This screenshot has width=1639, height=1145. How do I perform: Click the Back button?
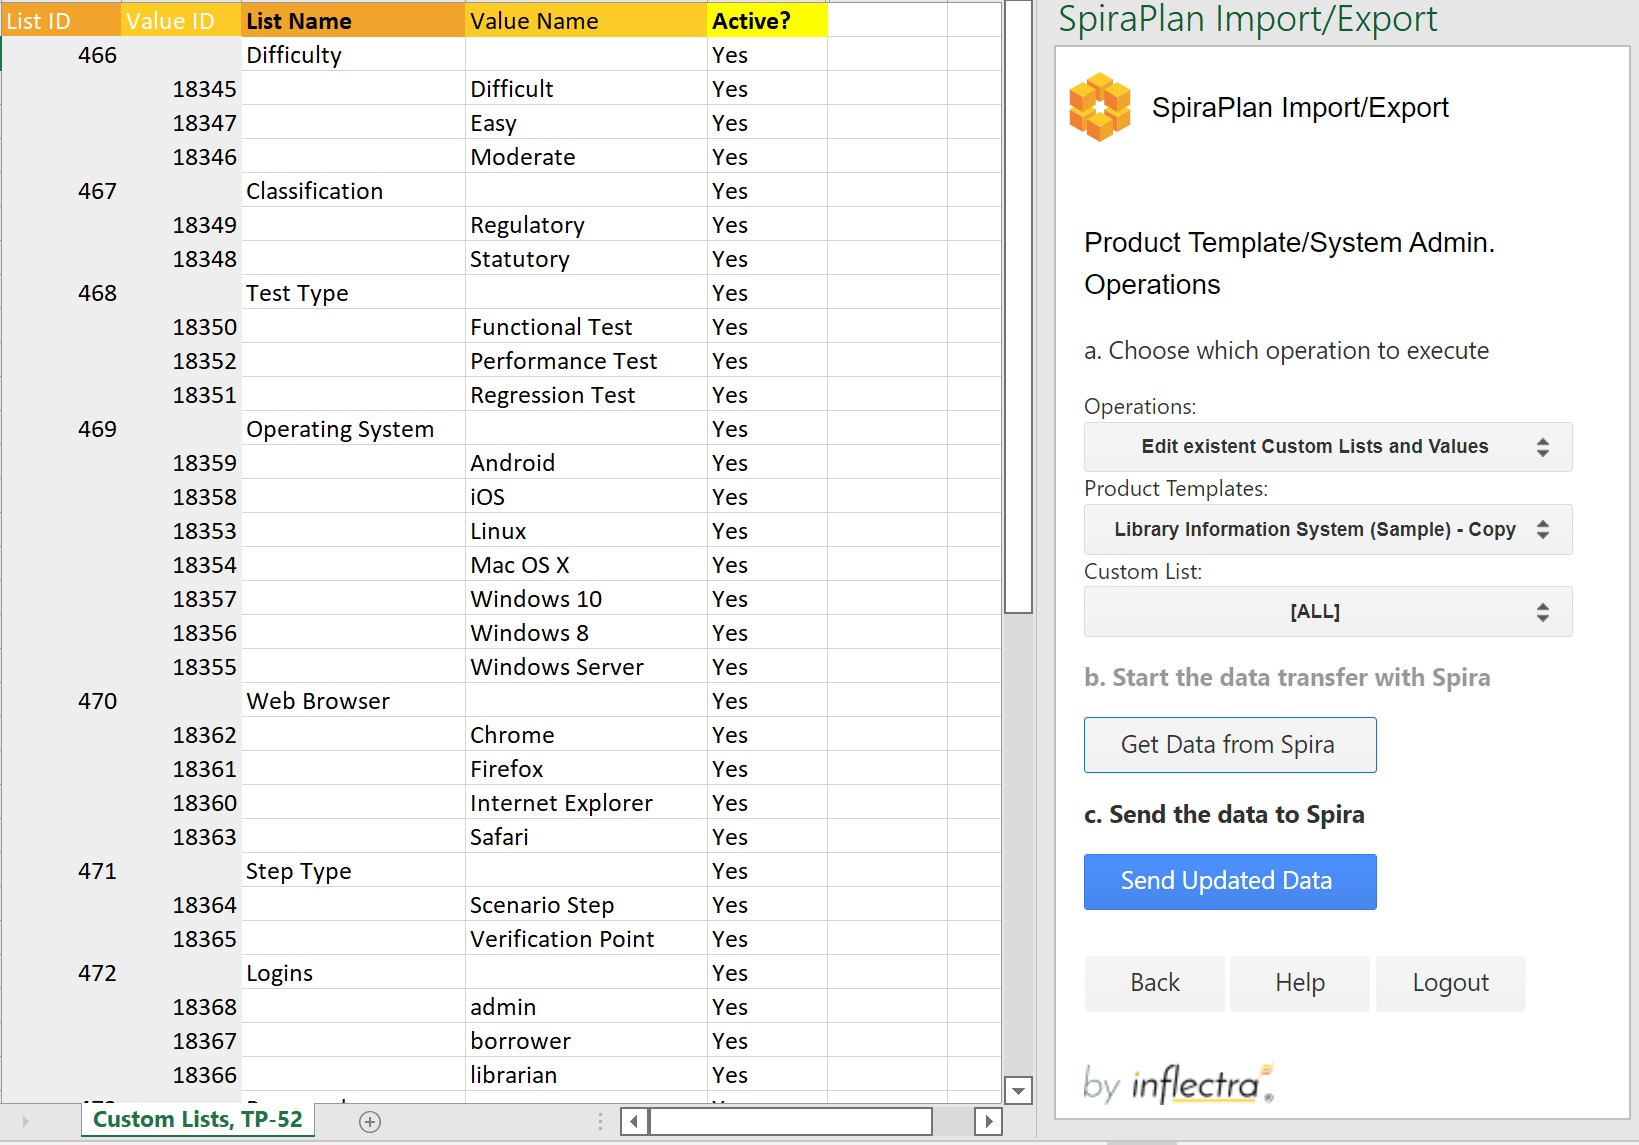coord(1155,984)
